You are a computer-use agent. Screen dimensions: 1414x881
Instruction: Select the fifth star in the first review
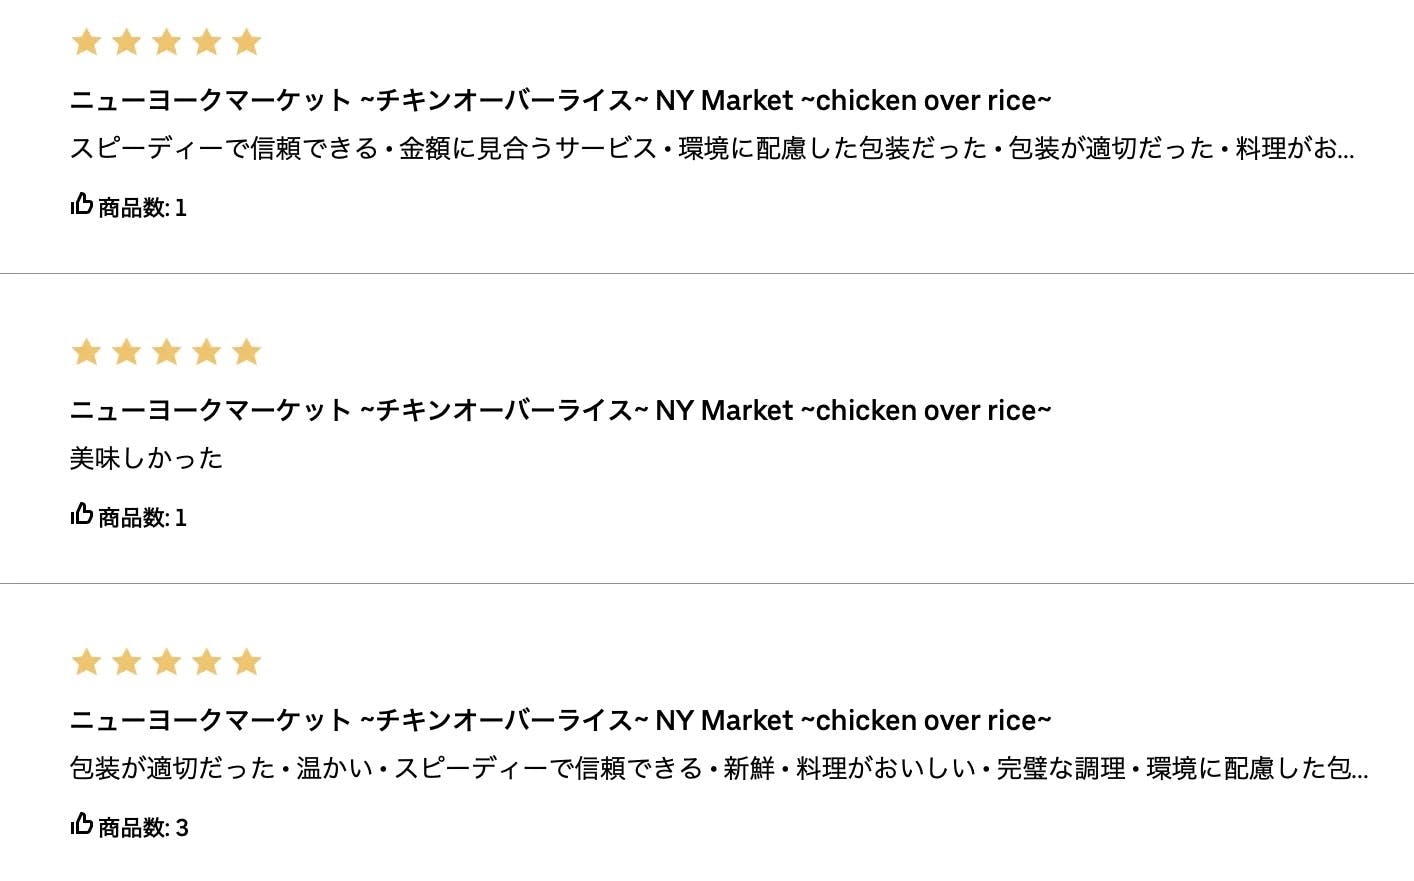pyautogui.click(x=246, y=42)
